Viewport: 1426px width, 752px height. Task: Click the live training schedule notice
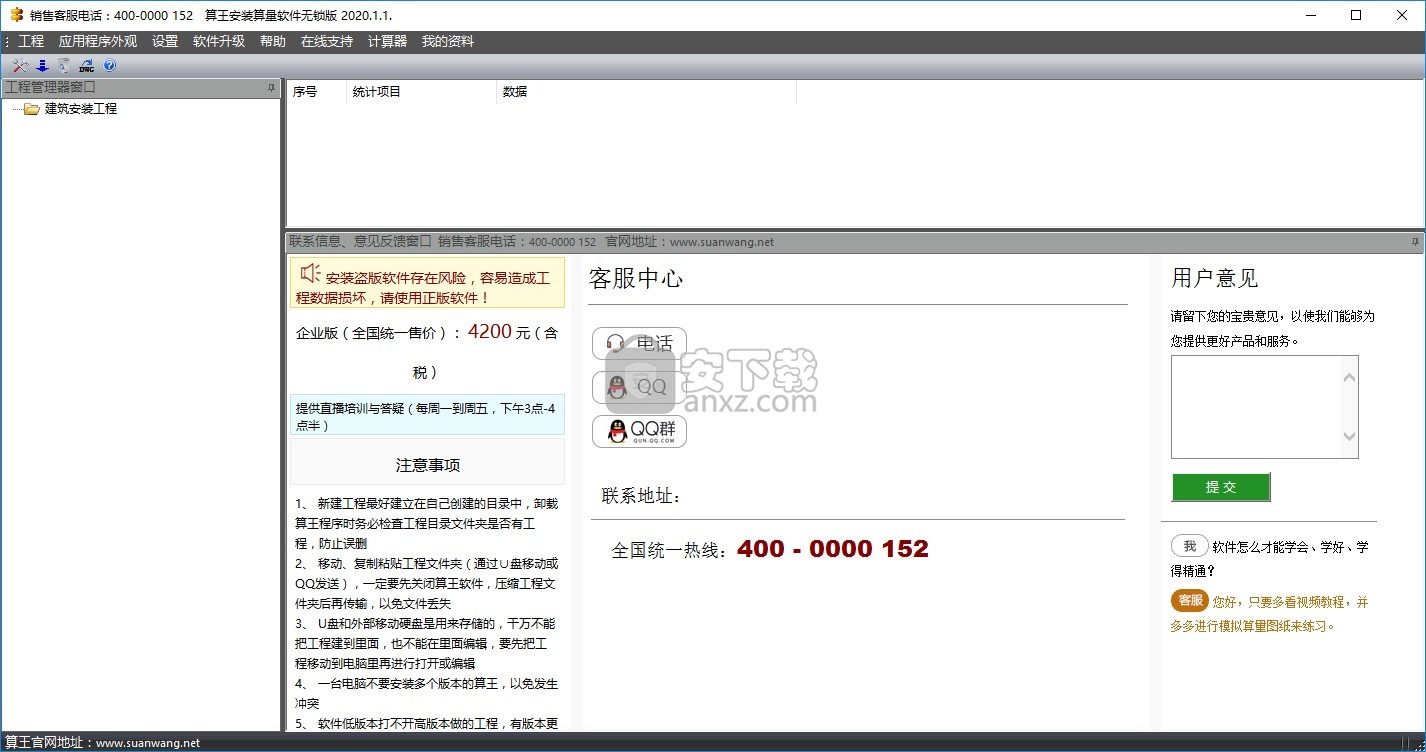[x=428, y=416]
